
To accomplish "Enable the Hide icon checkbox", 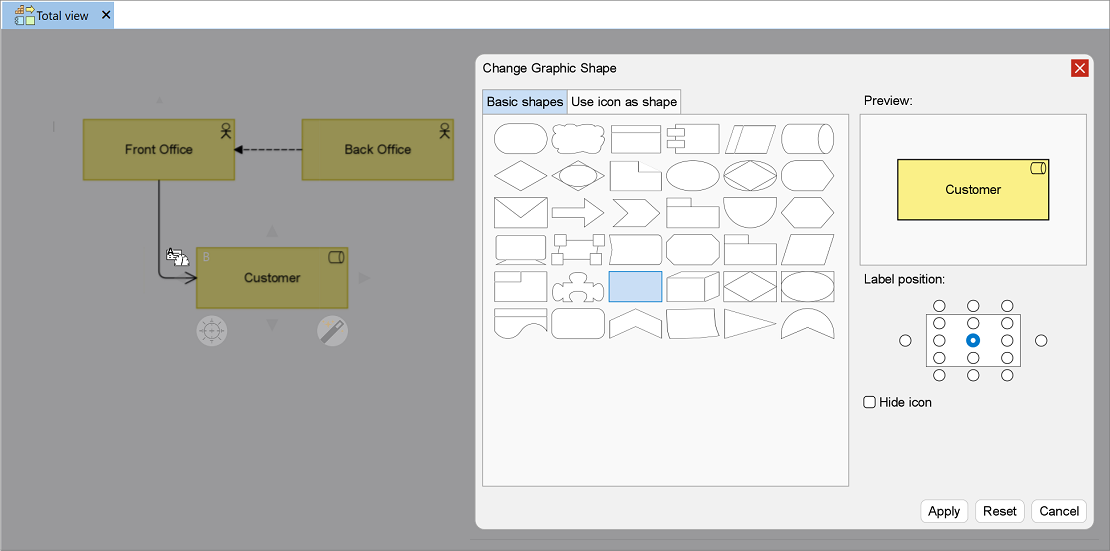I will pyautogui.click(x=870, y=402).
